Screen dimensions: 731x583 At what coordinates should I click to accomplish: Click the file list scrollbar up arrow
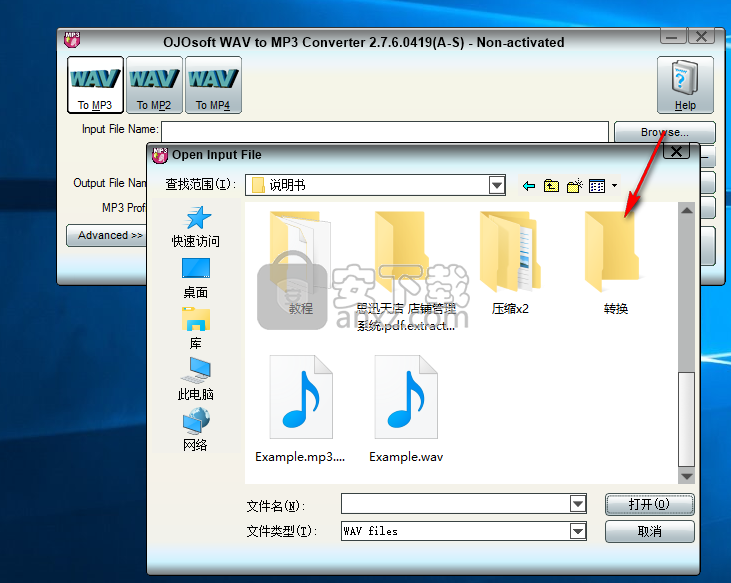tap(686, 211)
